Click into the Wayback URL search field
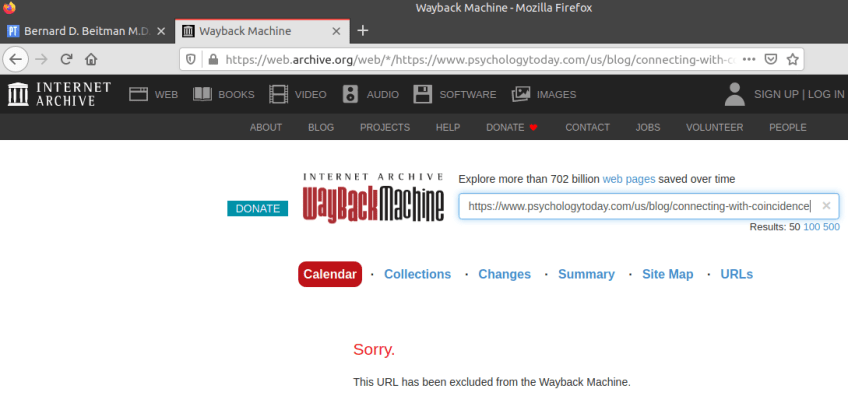848x403 pixels. [x=638, y=206]
